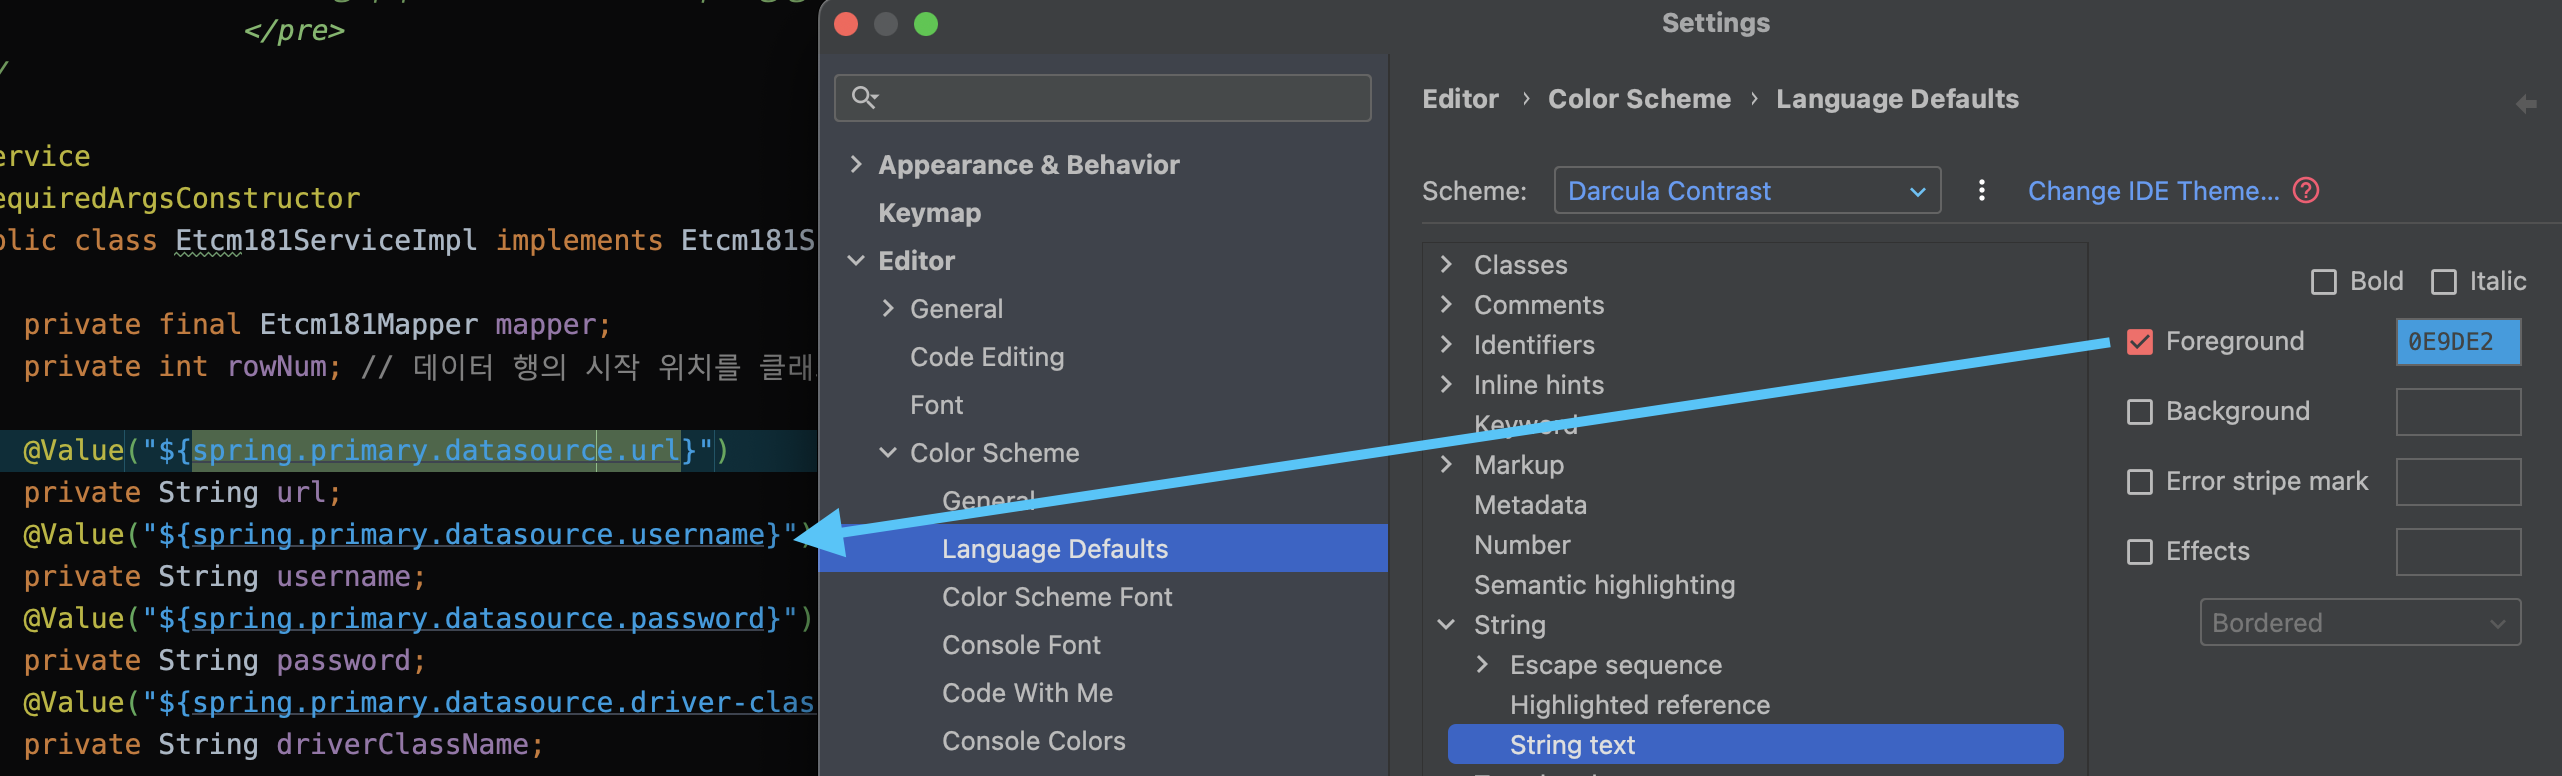Open the help question mark icon
The width and height of the screenshot is (2562, 776).
[2306, 190]
